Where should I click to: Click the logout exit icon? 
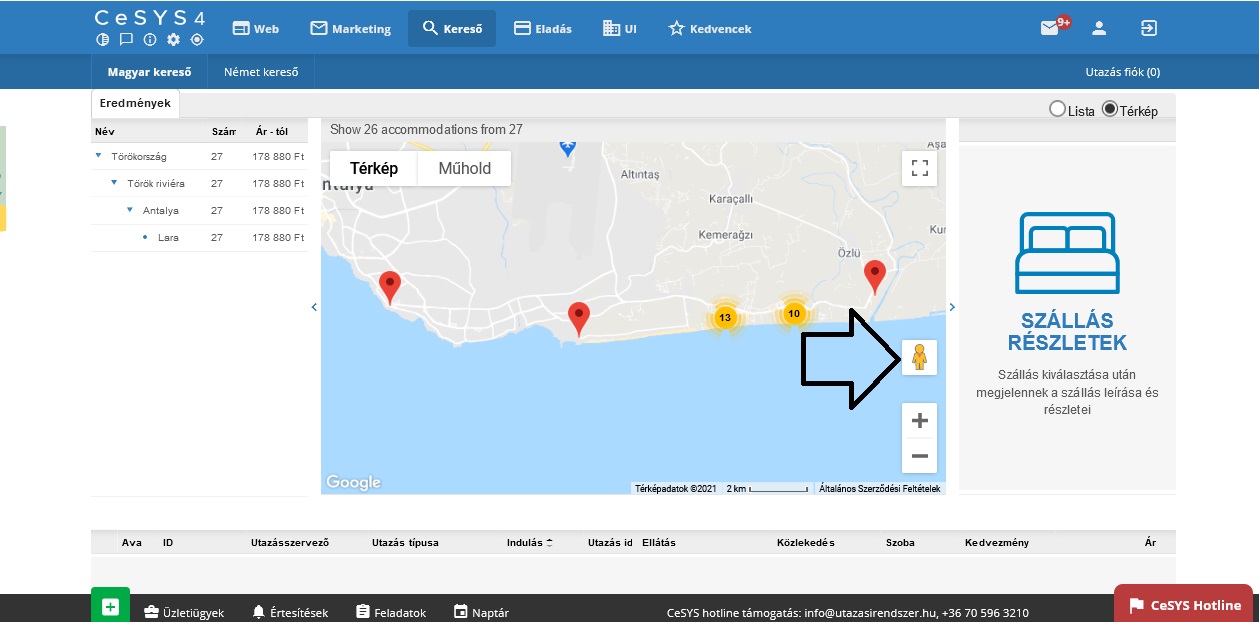[x=1149, y=28]
